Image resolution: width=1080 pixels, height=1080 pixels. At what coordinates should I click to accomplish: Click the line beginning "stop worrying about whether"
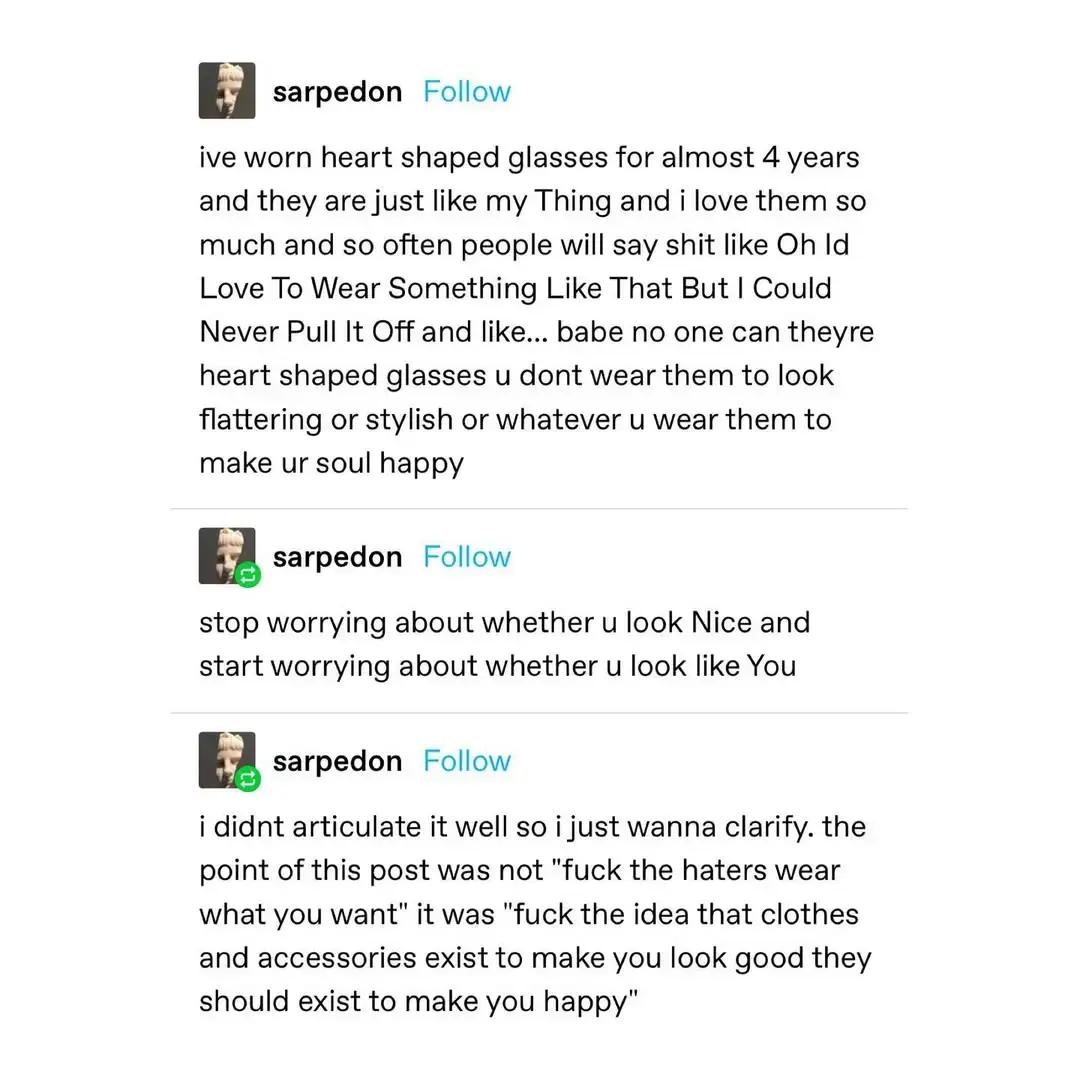coord(504,623)
